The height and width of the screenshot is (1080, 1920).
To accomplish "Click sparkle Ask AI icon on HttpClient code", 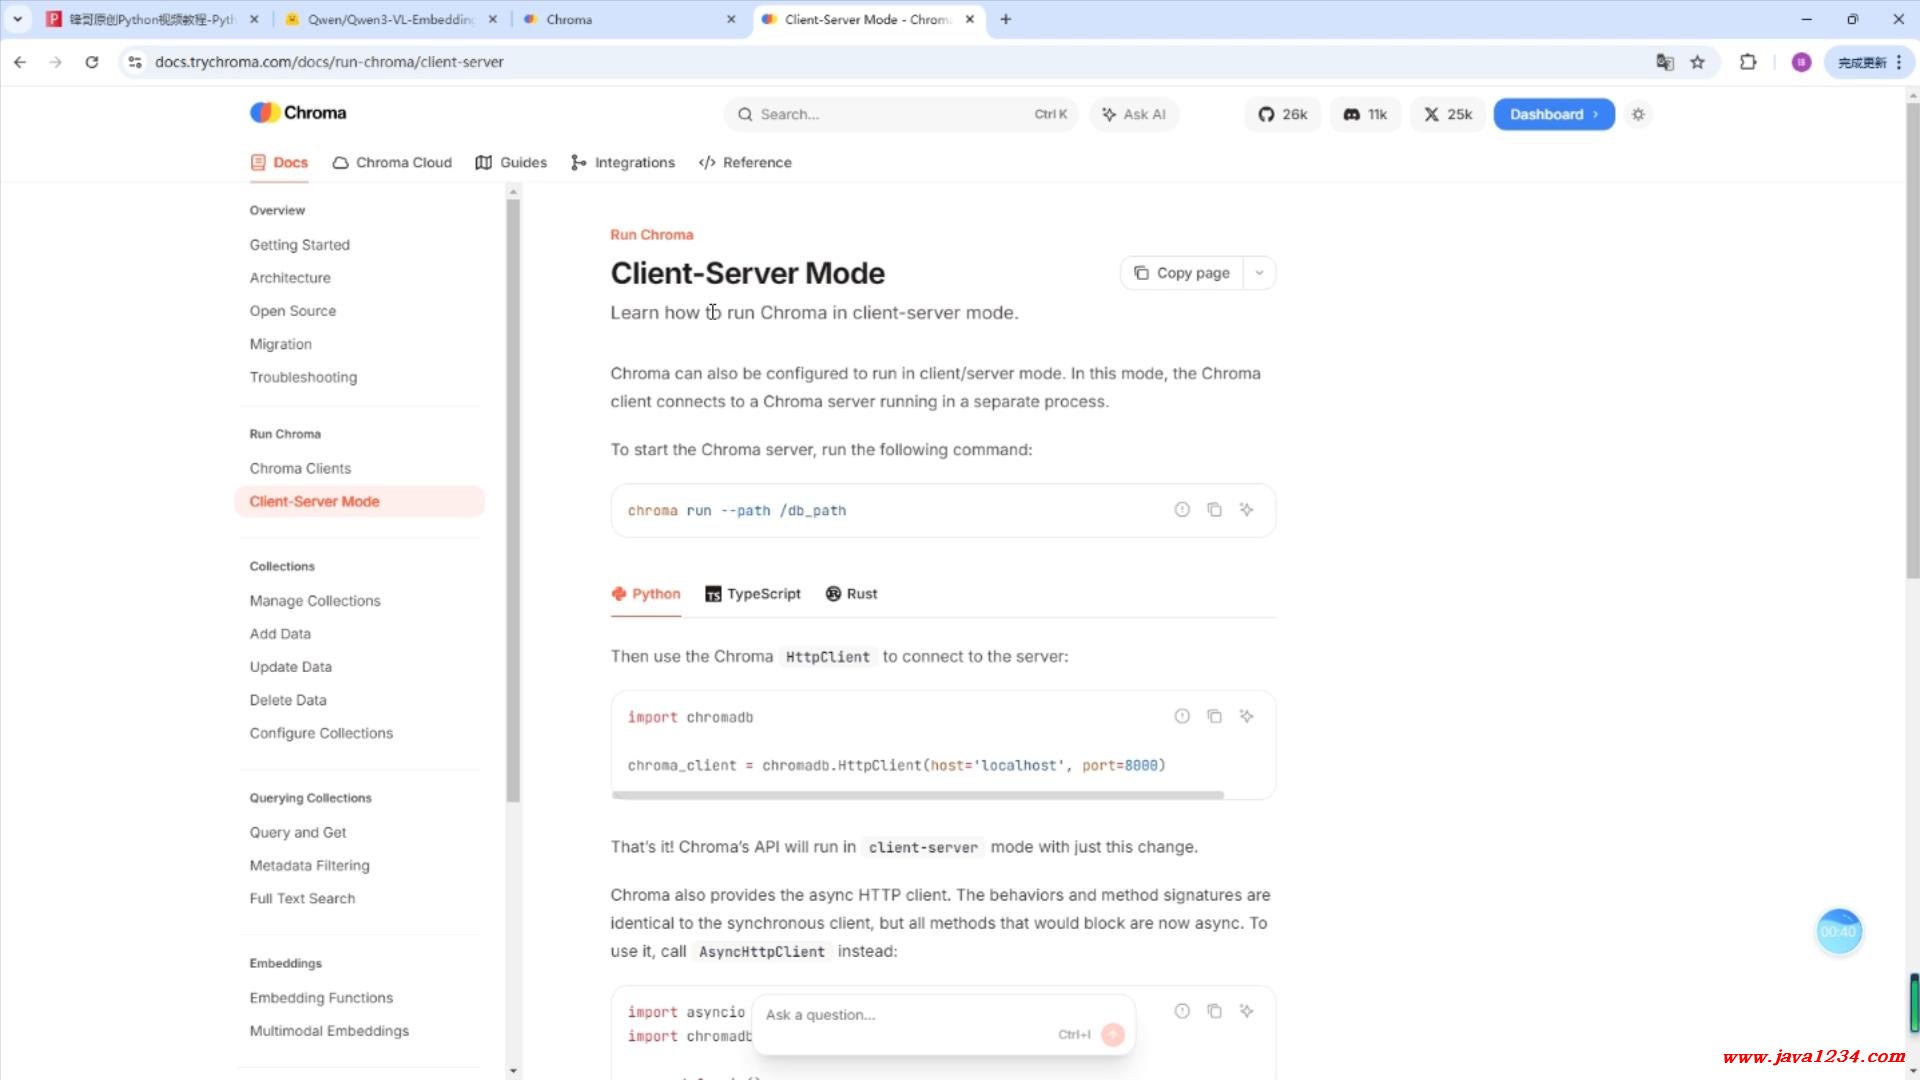I will 1246,716.
